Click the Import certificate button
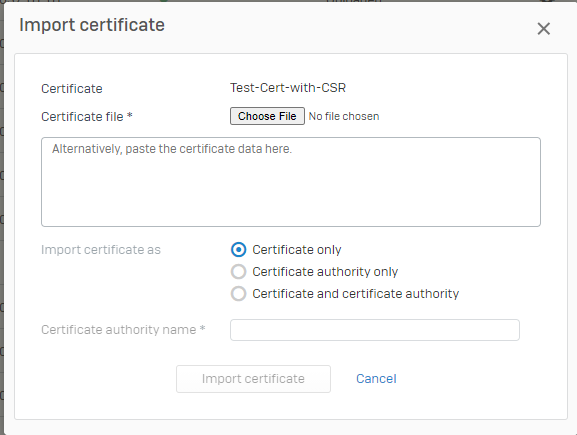Screen dimensions: 577x435 (x=253, y=379)
